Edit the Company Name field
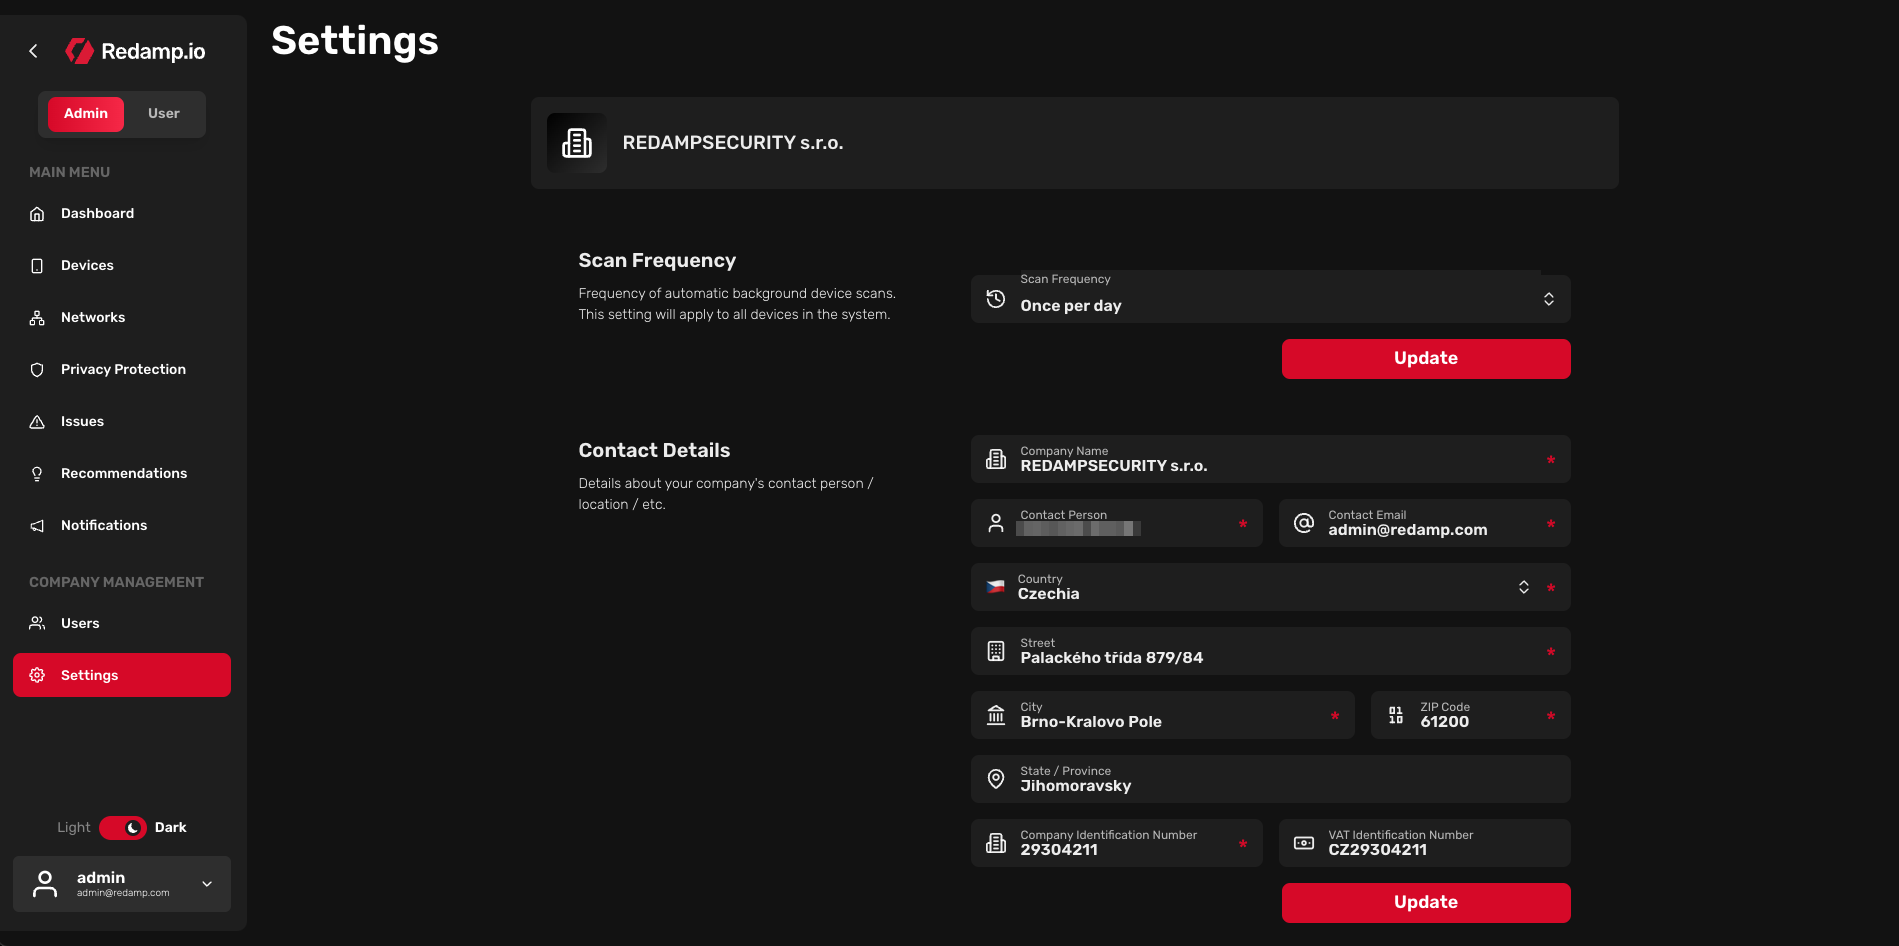The image size is (1899, 946). point(1271,459)
